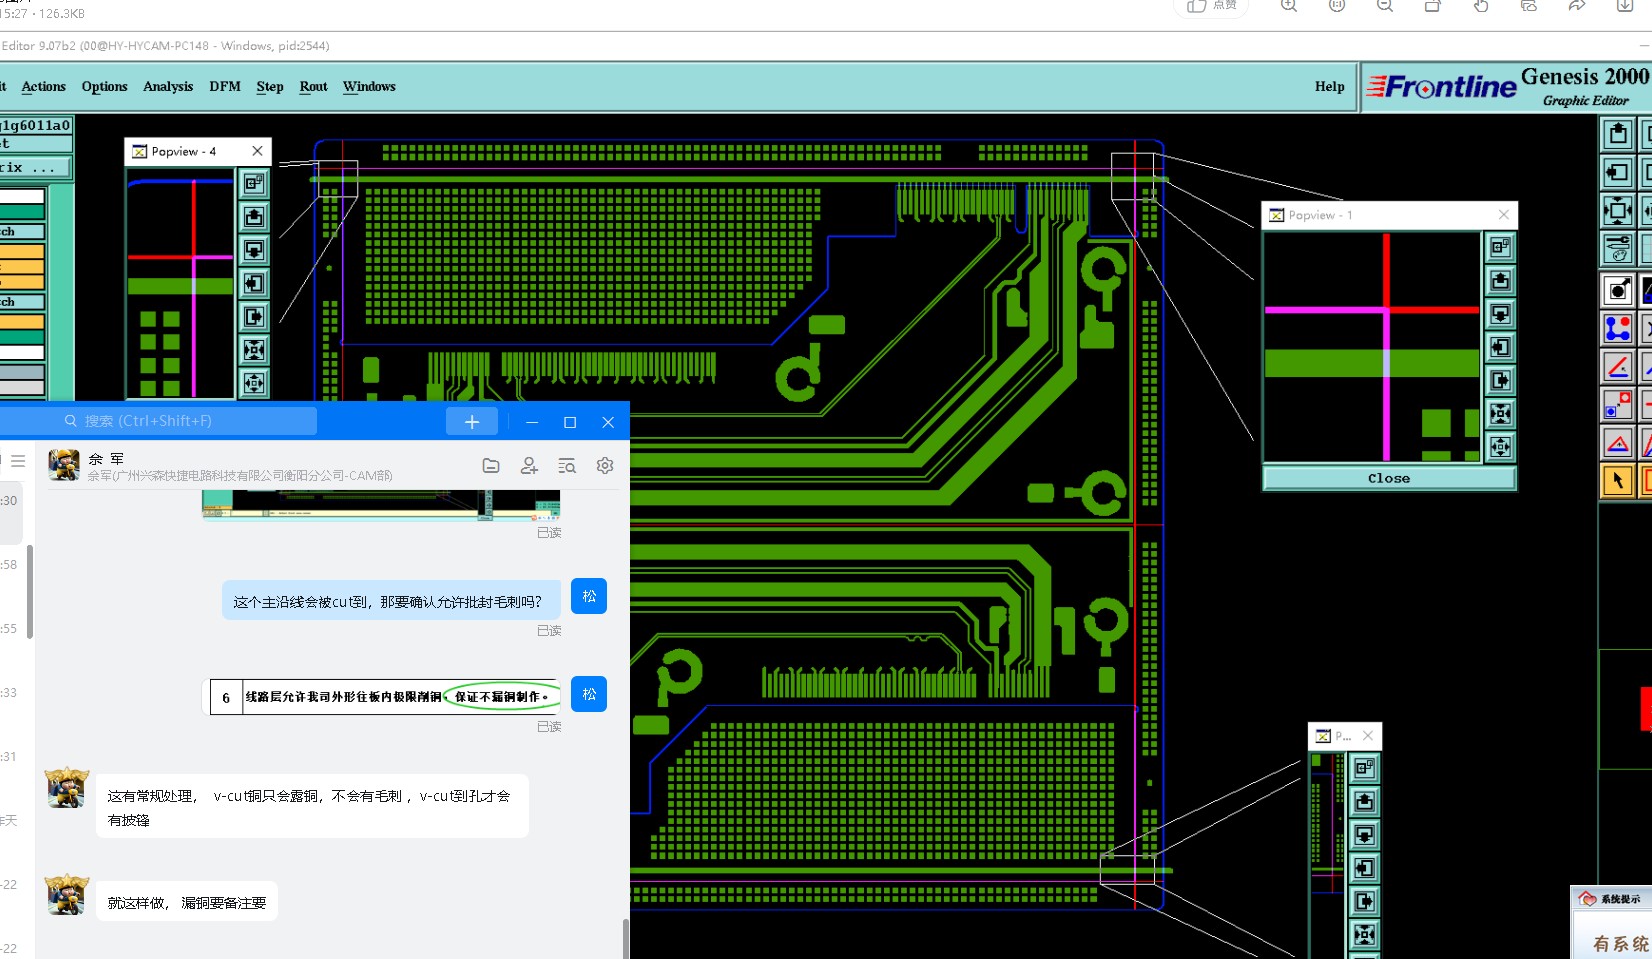This screenshot has height=959, width=1652.
Task: Click the zoom out magnifier in image viewer
Action: 1385,6
